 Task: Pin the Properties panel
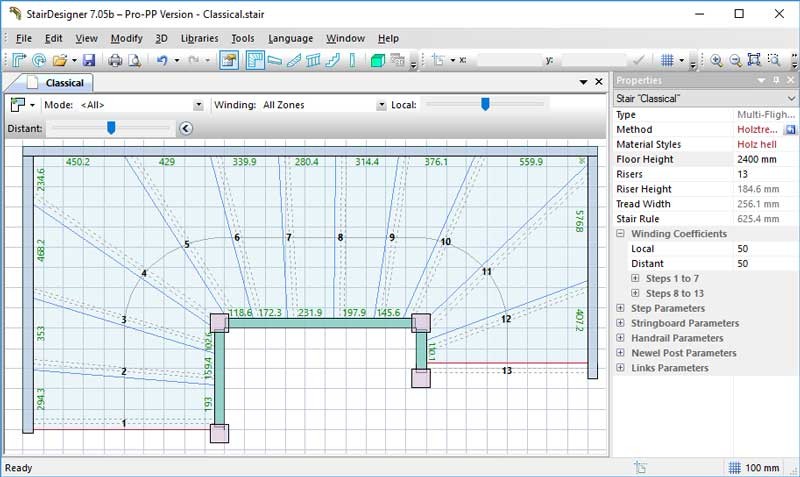click(x=776, y=80)
